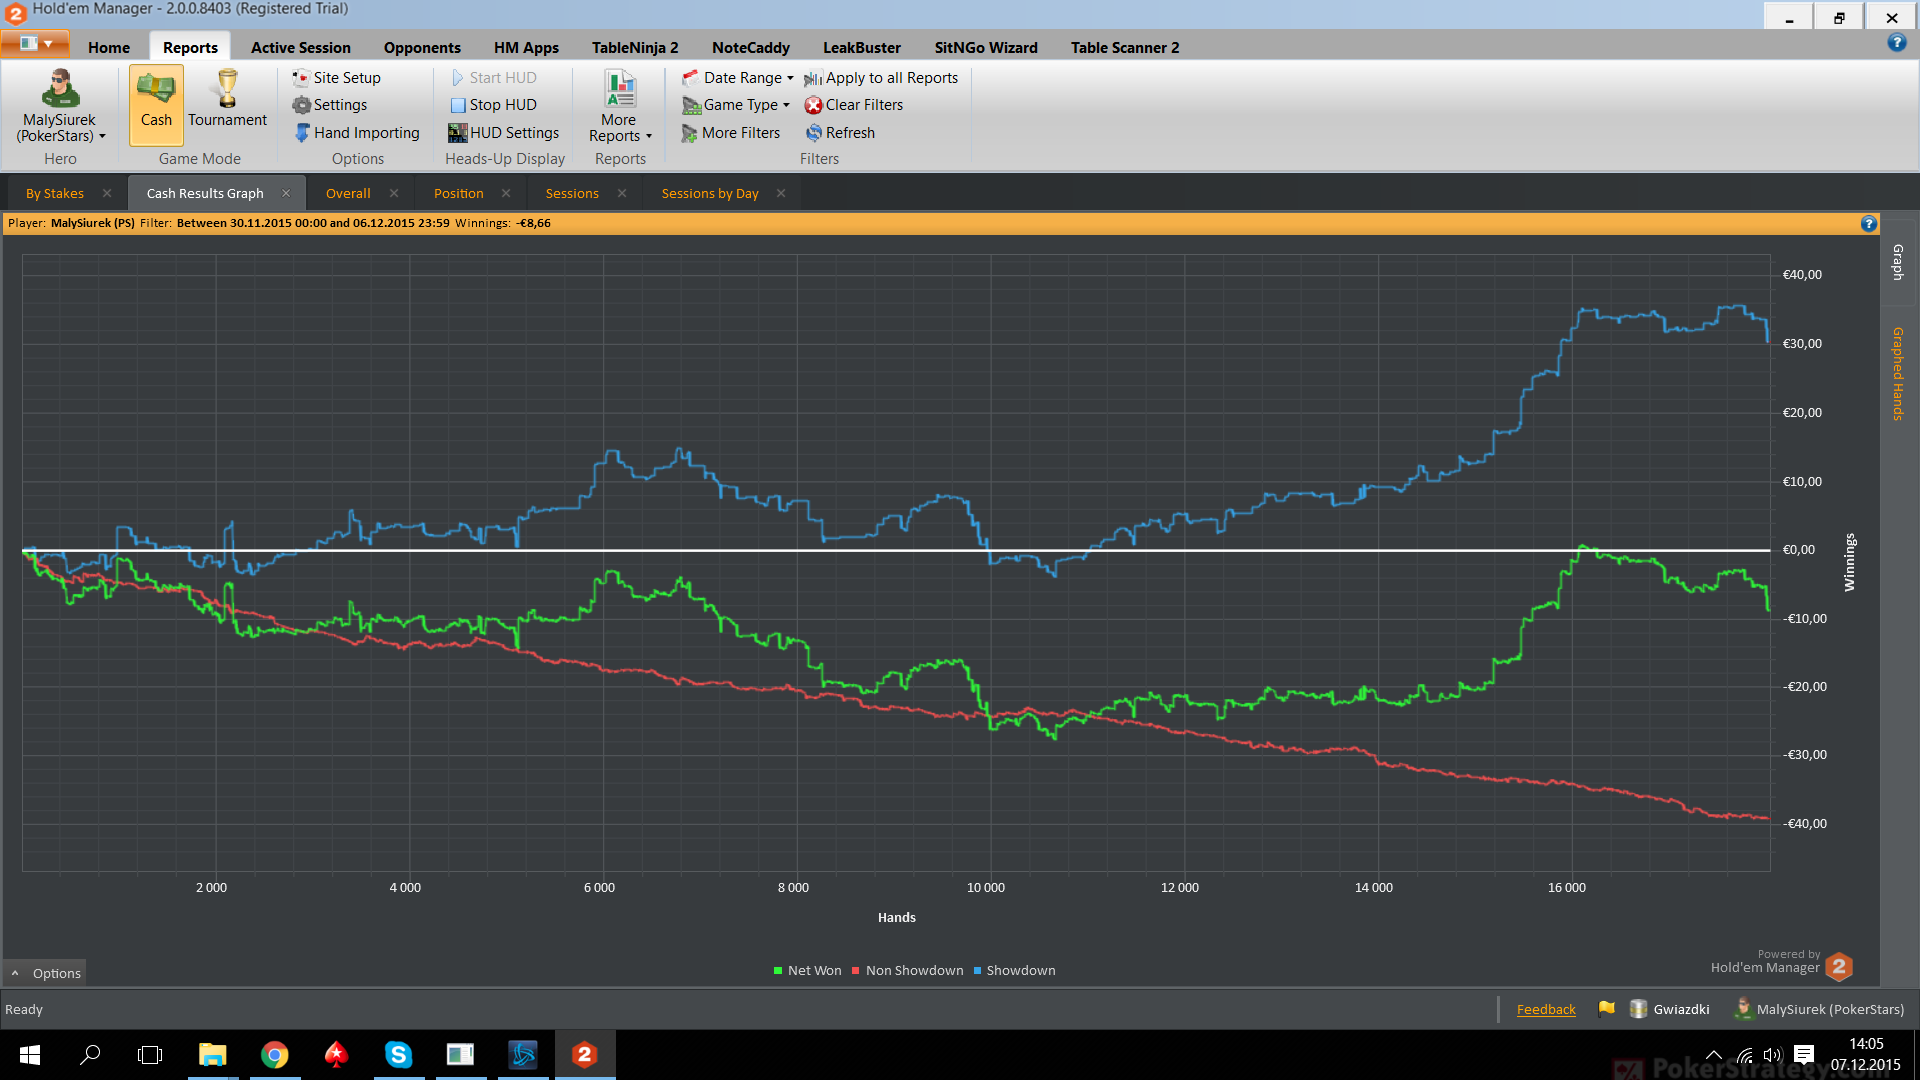Select Cash game mode icon
This screenshot has height=1080, width=1920.
pyautogui.click(x=156, y=89)
